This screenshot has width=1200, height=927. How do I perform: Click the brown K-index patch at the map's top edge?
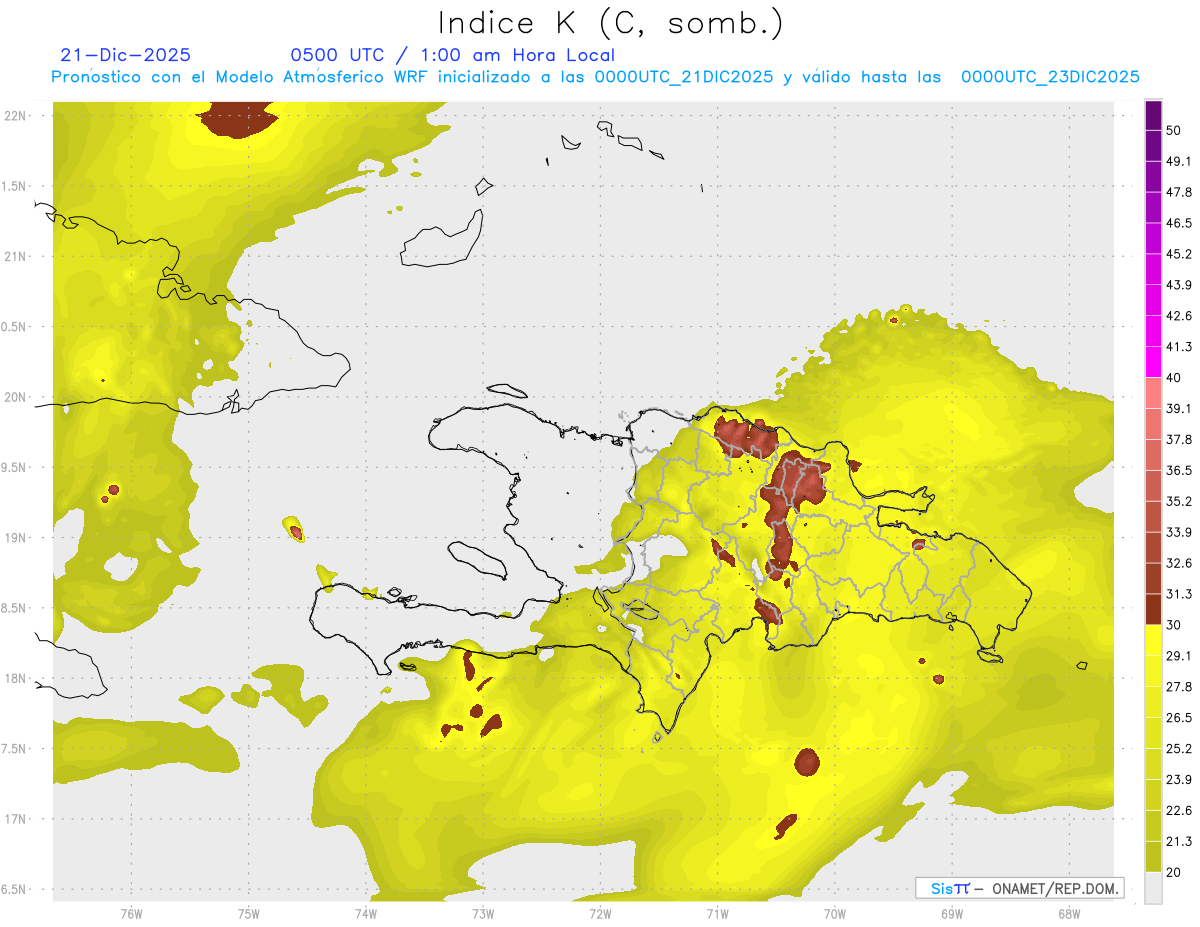tap(238, 118)
